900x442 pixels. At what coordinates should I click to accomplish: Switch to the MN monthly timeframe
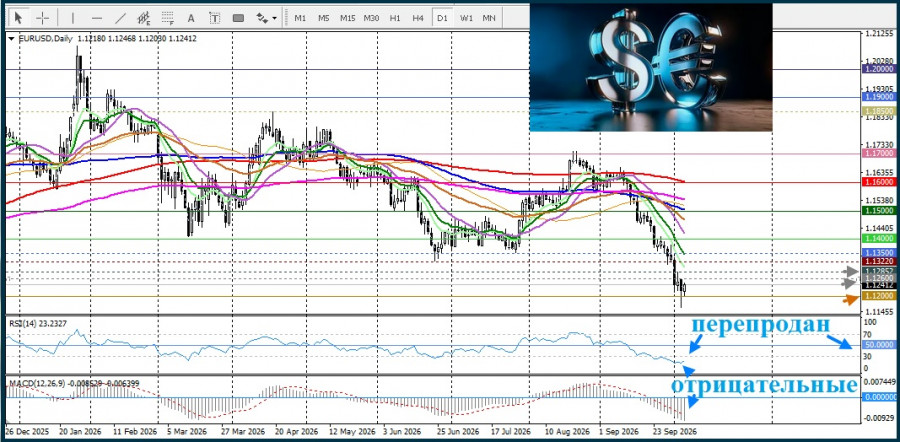click(x=489, y=18)
